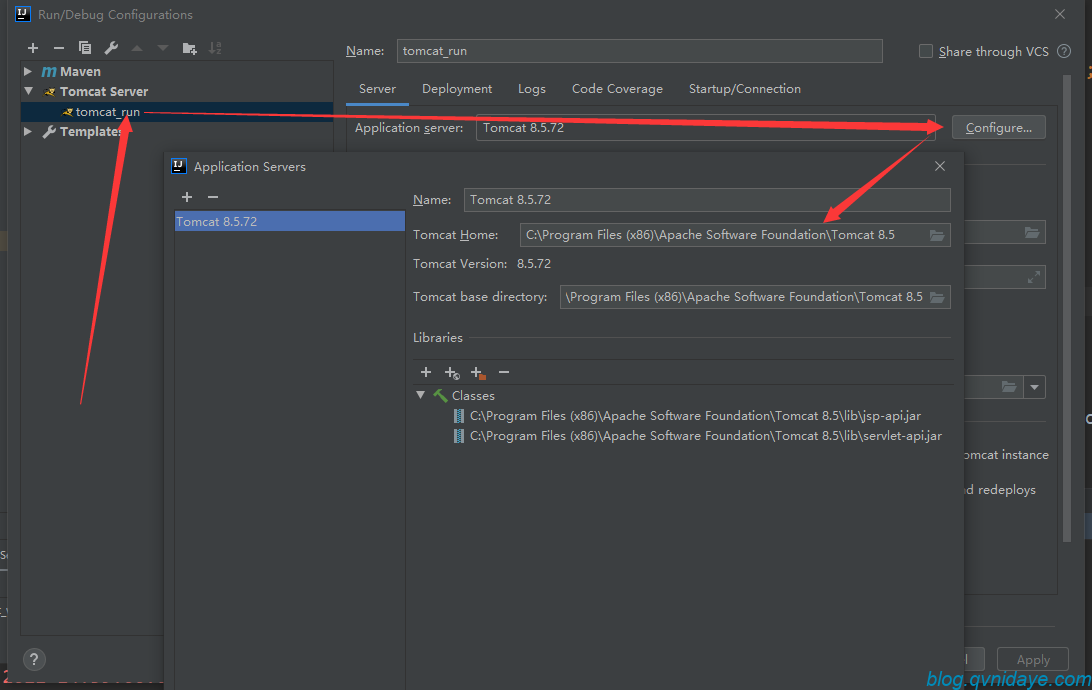
Task: Open help at dialog bottom left
Action: coord(34,659)
